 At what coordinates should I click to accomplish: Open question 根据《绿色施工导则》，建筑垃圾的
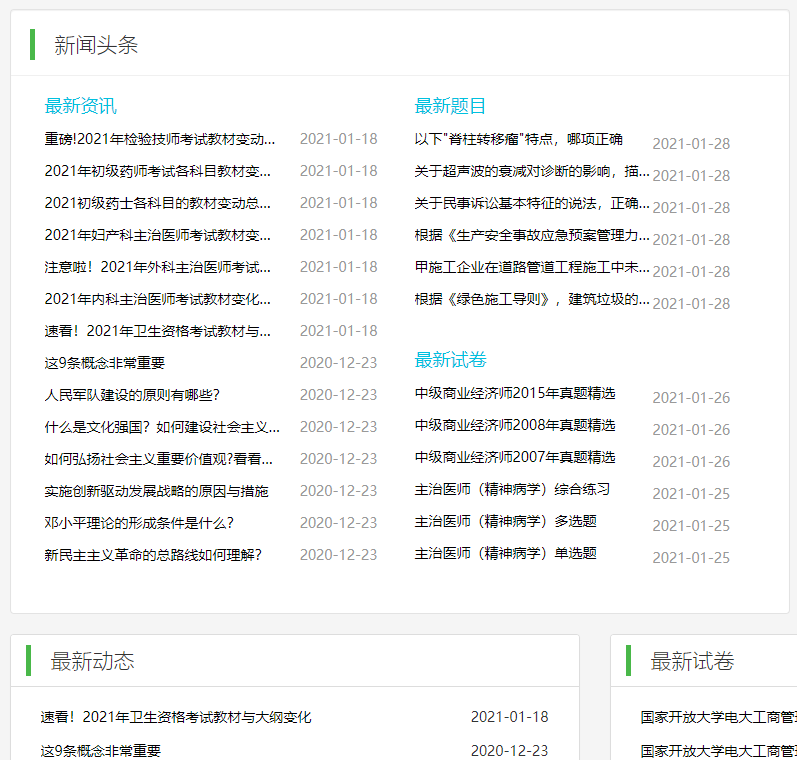coord(532,299)
